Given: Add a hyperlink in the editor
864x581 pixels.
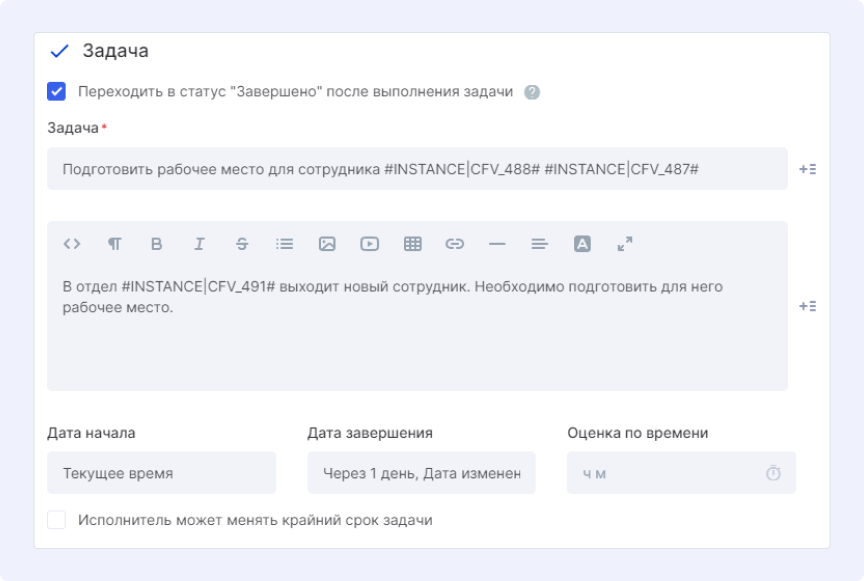Looking at the screenshot, I should tap(455, 243).
